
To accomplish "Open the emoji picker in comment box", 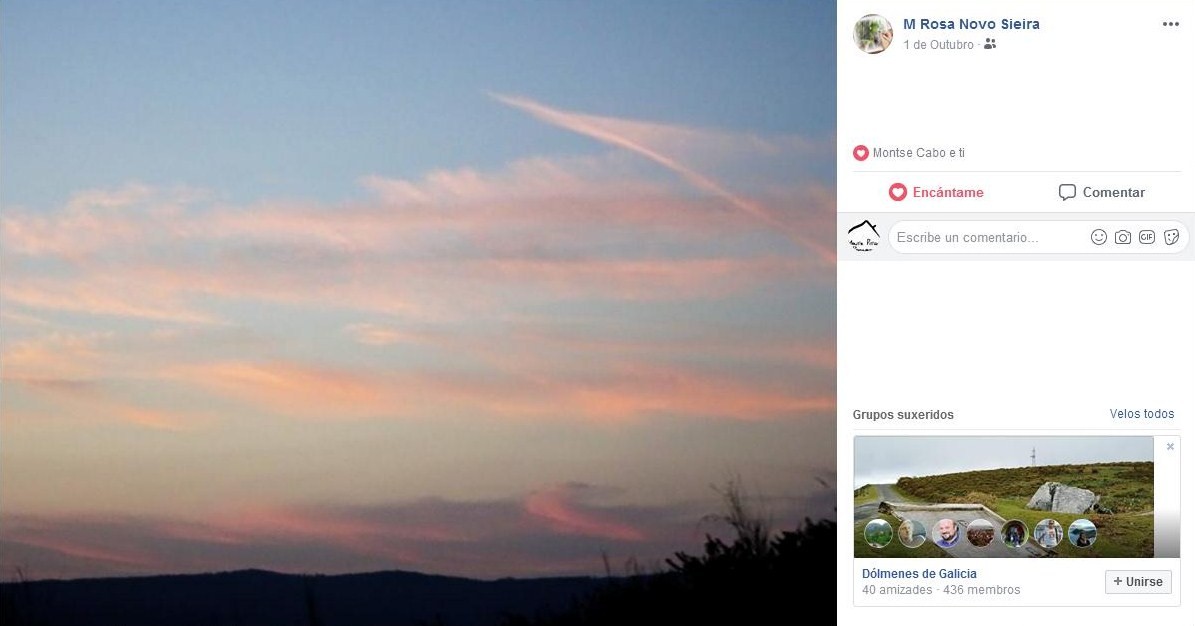I will tap(1098, 237).
